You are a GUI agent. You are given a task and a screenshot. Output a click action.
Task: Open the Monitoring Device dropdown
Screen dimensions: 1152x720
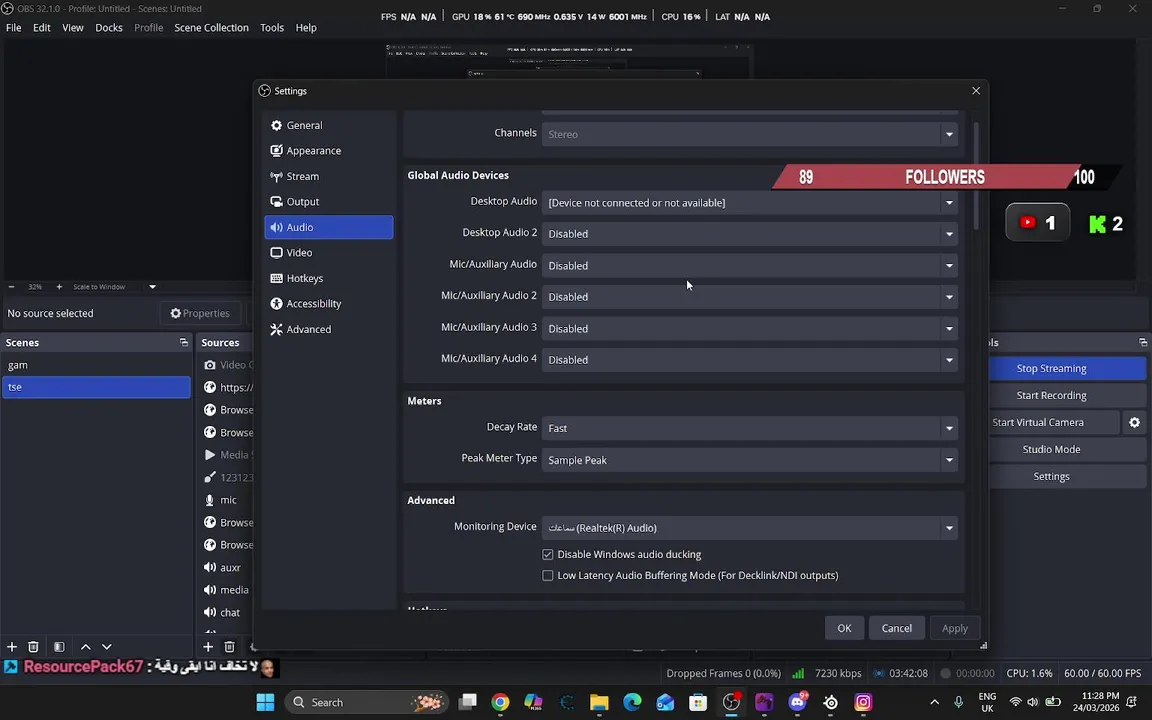click(x=749, y=528)
